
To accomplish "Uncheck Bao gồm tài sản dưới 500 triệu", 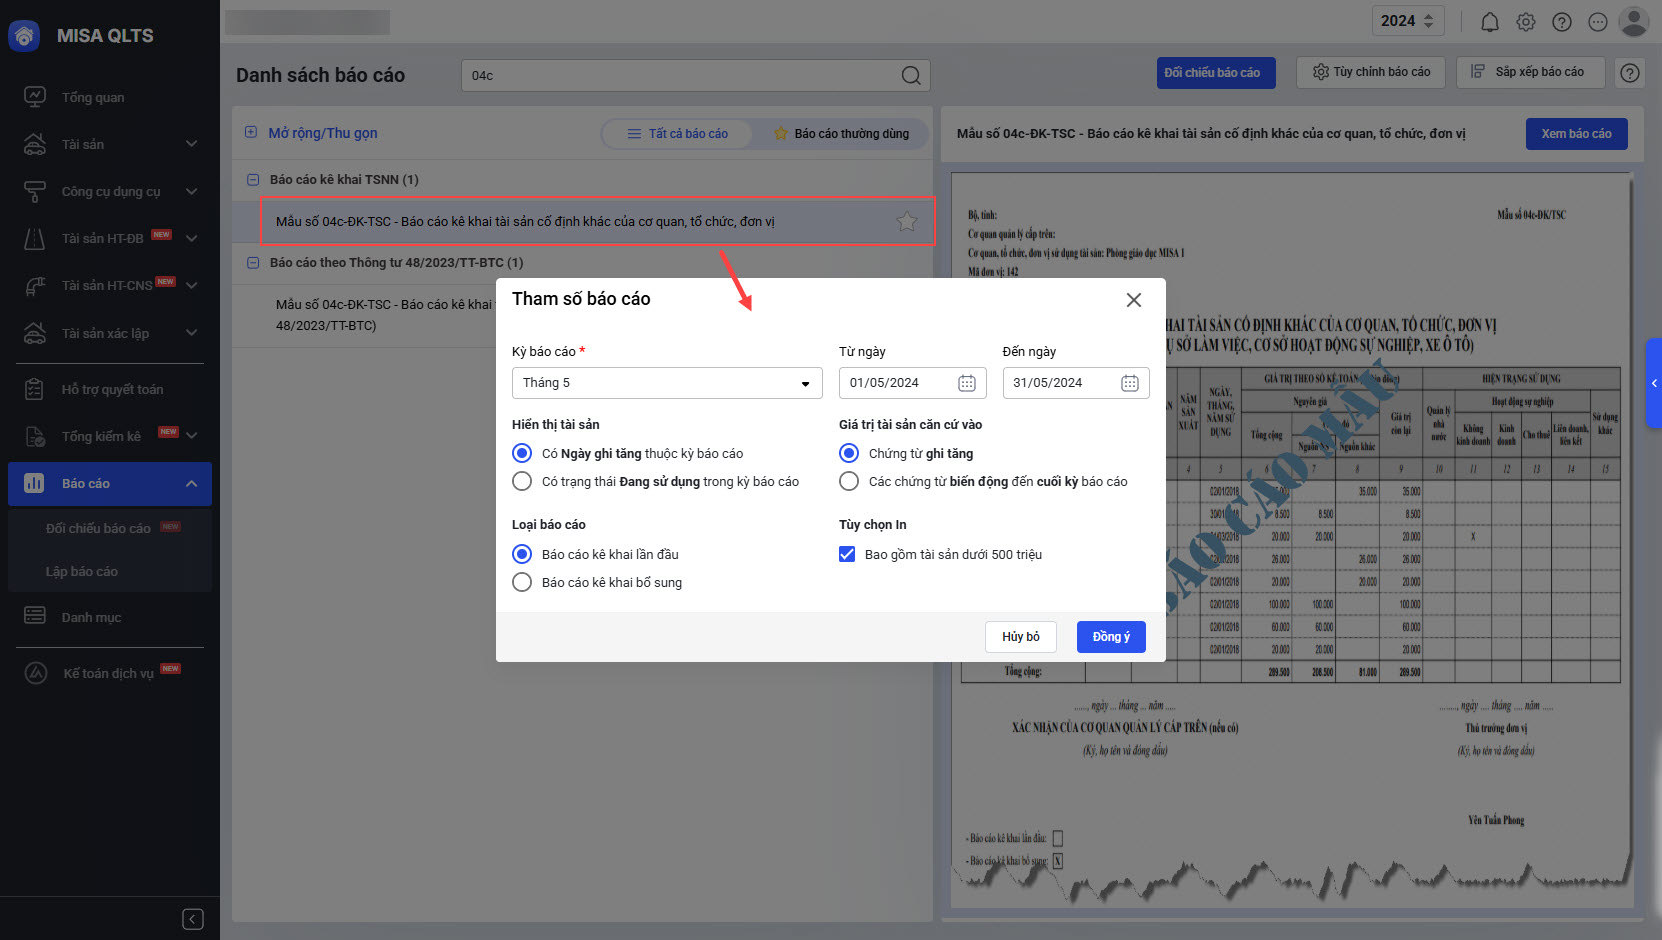I will (847, 555).
